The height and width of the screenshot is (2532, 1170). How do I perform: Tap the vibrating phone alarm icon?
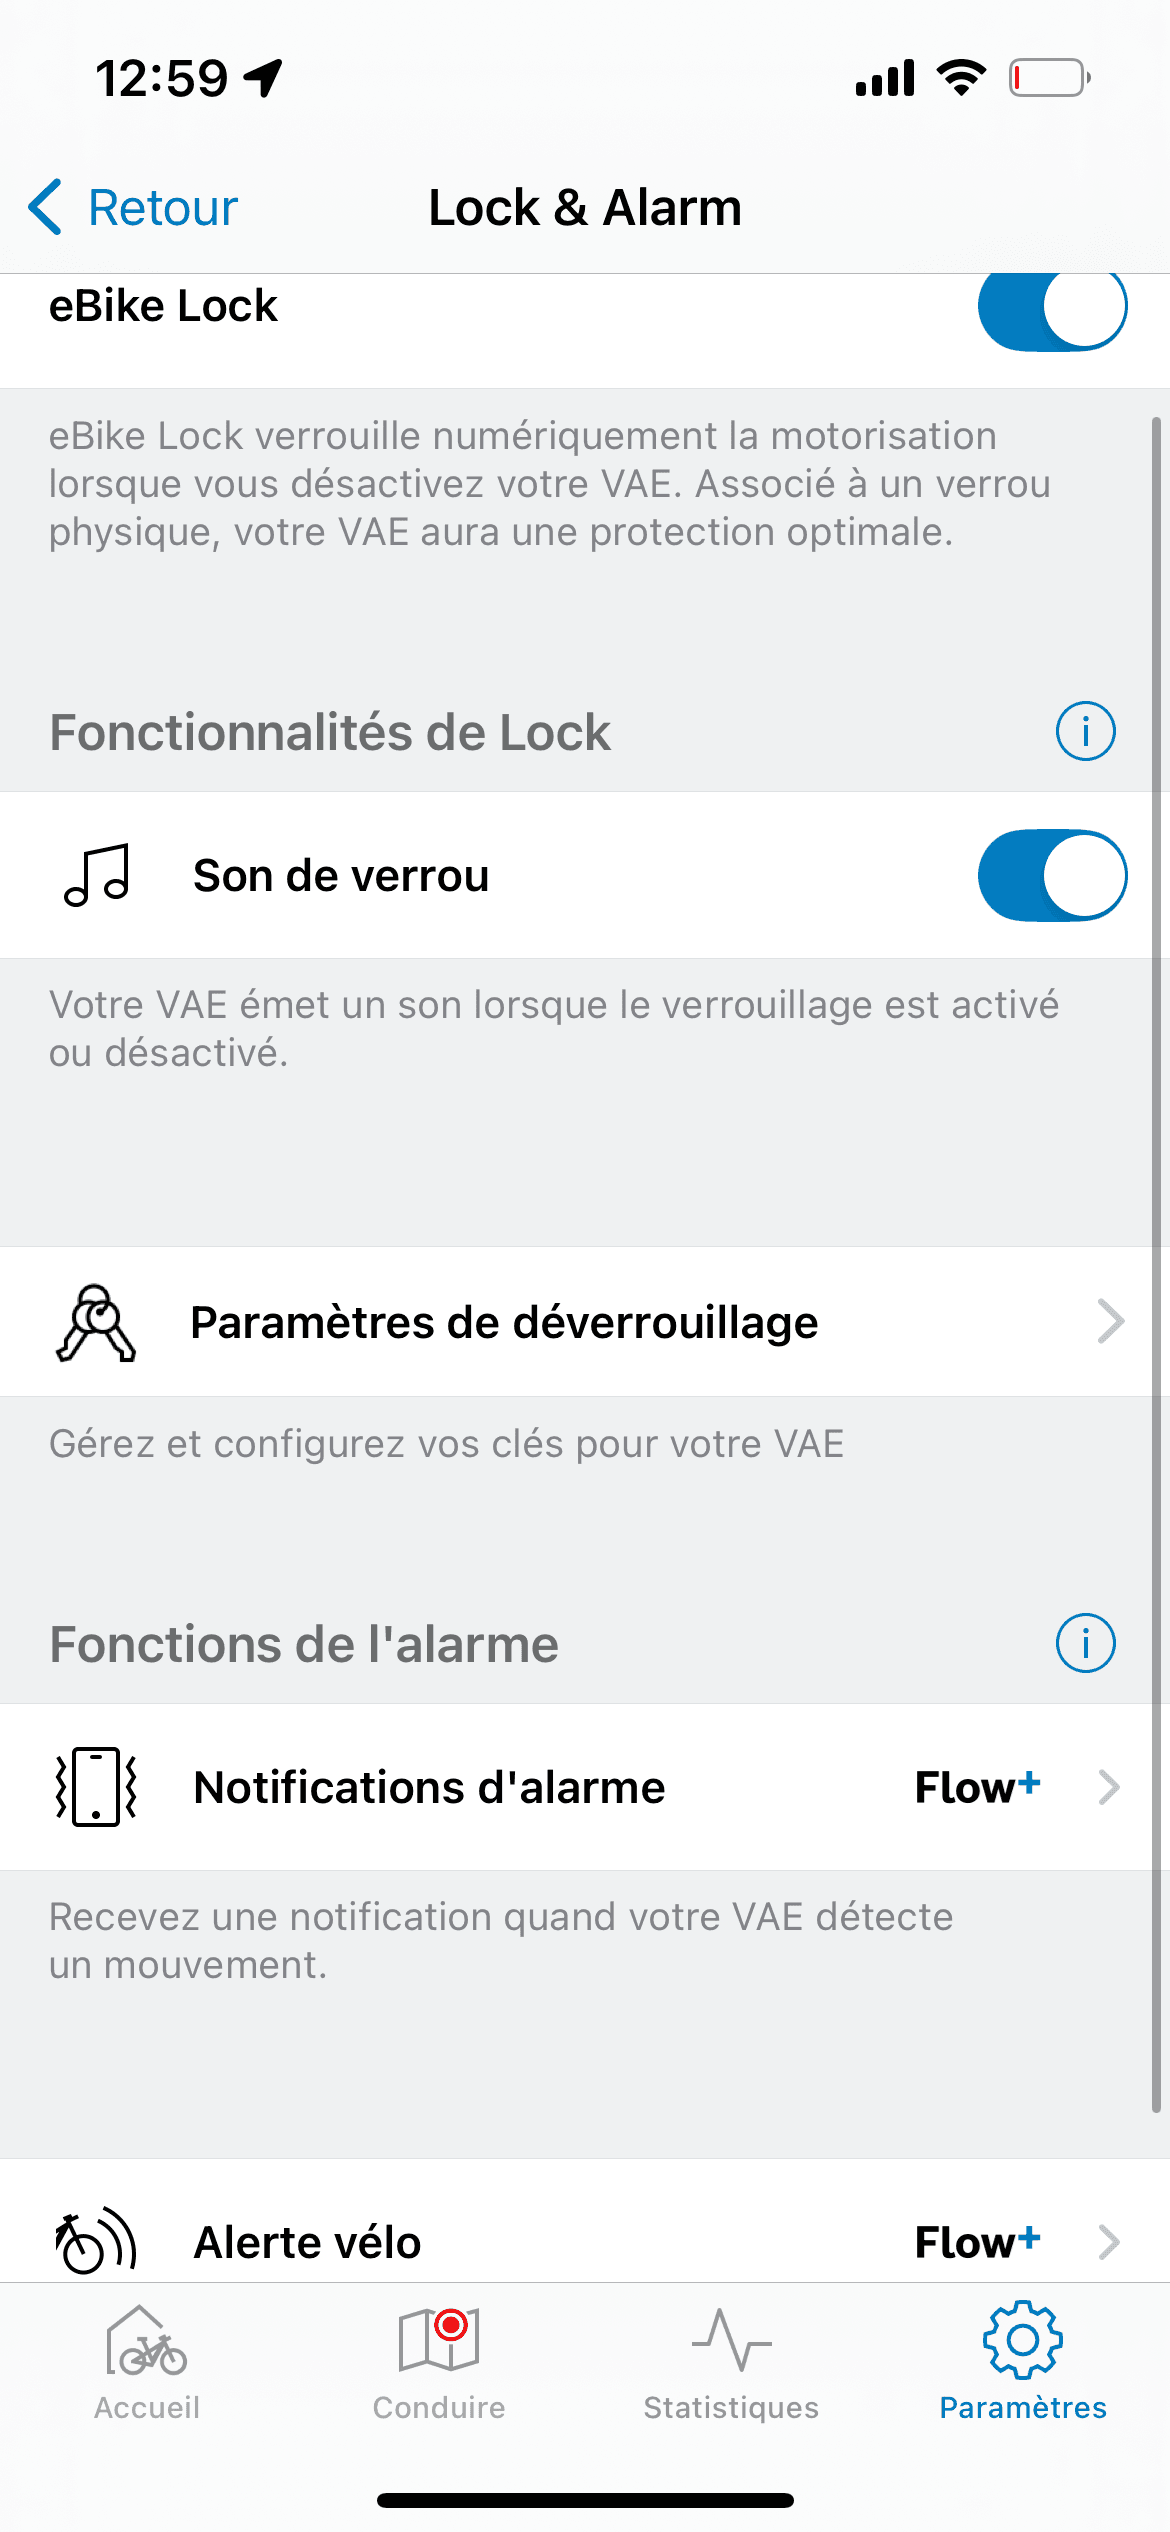96,1787
